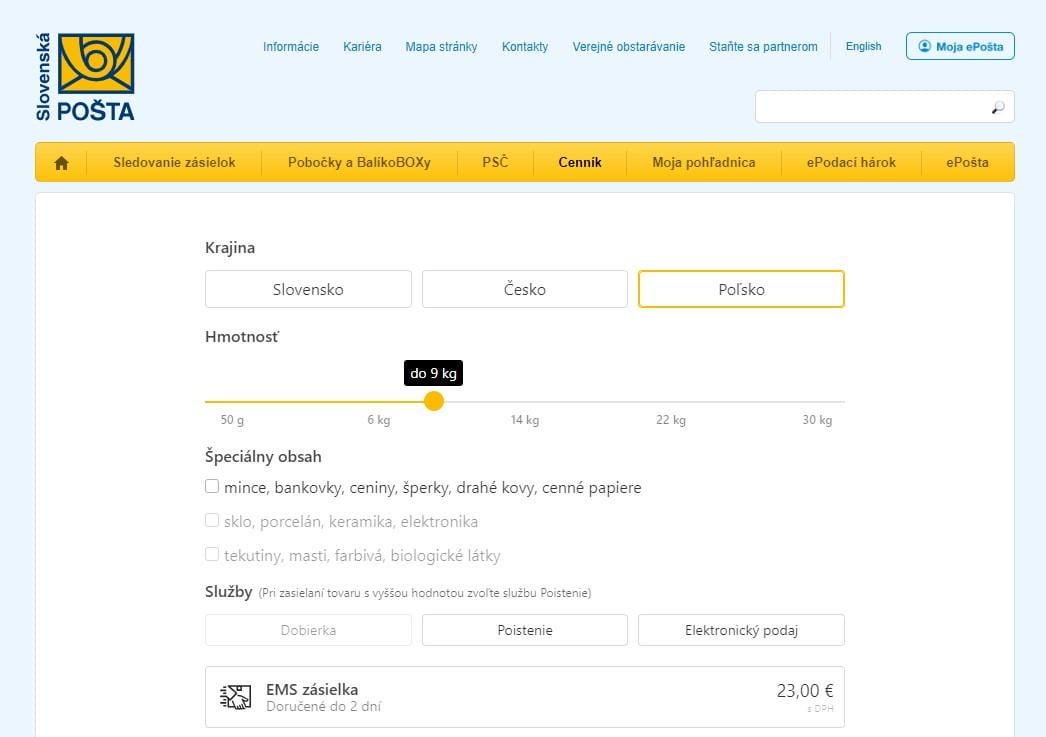Check the mince, bankovky, ceniny checkbox
1046x737 pixels.
212,487
